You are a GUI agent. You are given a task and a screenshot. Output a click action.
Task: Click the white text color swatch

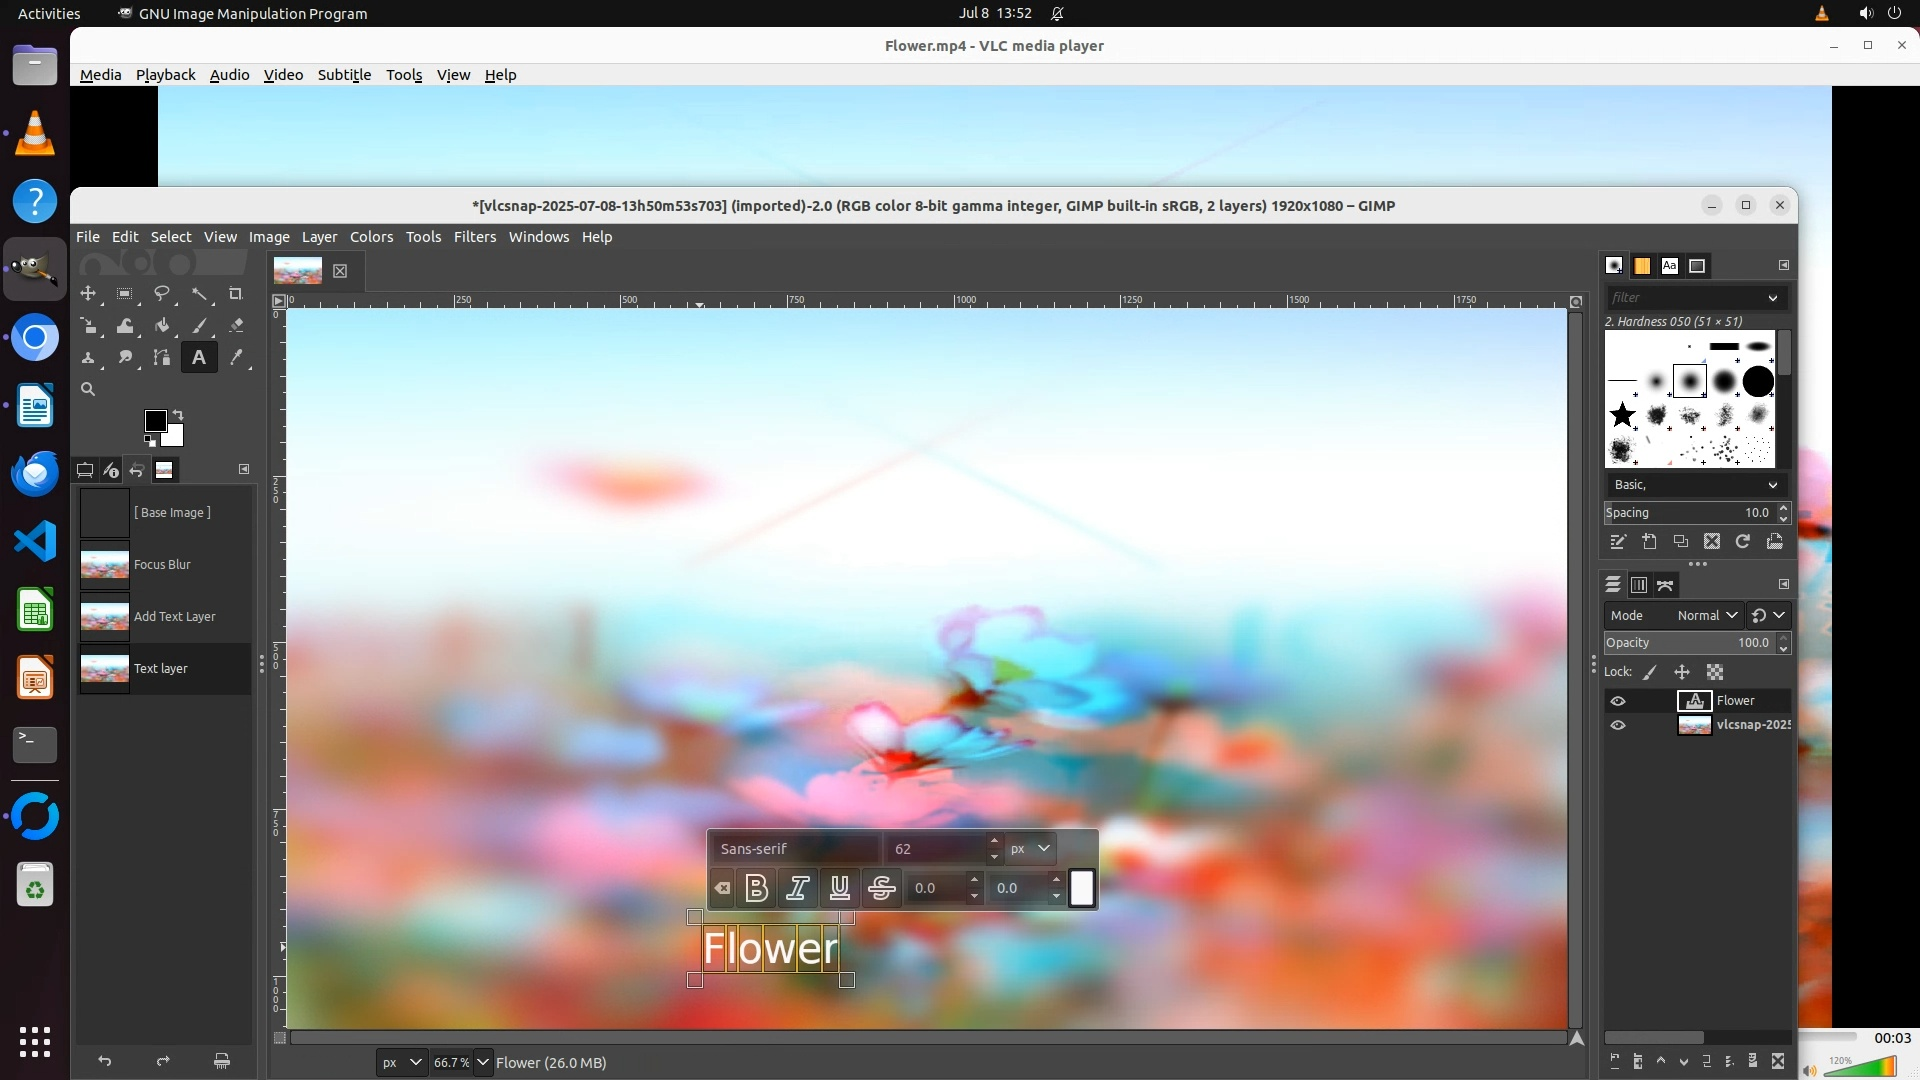coord(1082,888)
